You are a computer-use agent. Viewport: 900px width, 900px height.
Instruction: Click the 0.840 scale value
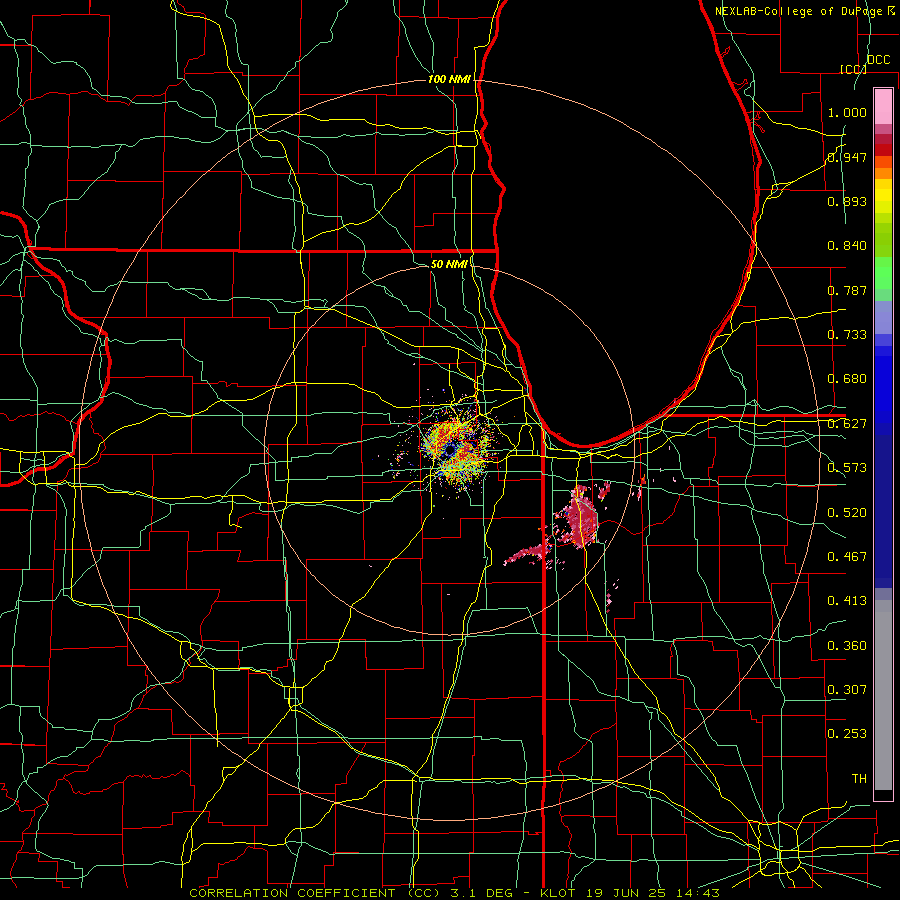pos(847,246)
